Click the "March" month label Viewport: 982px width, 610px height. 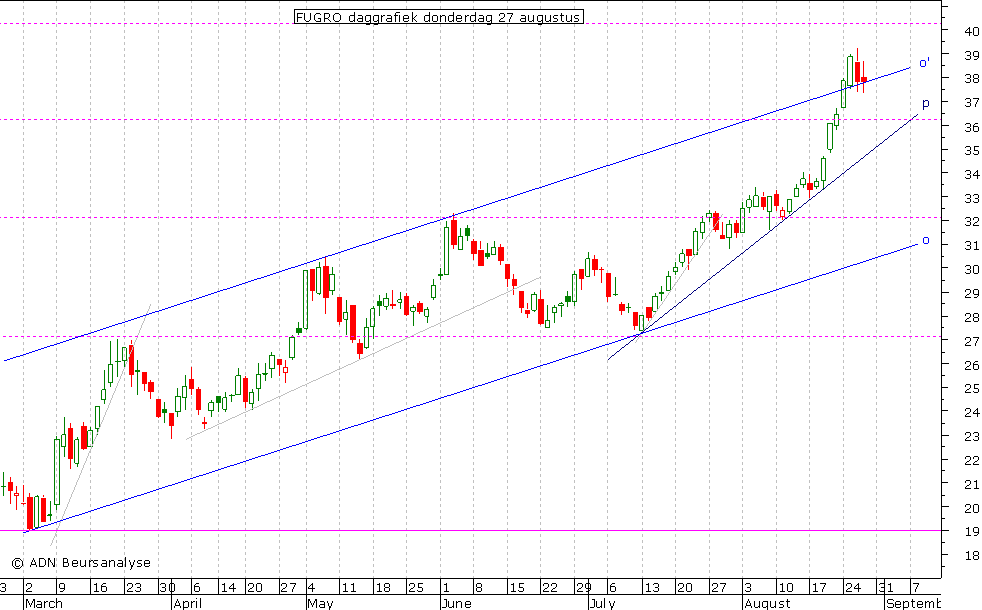(44, 604)
